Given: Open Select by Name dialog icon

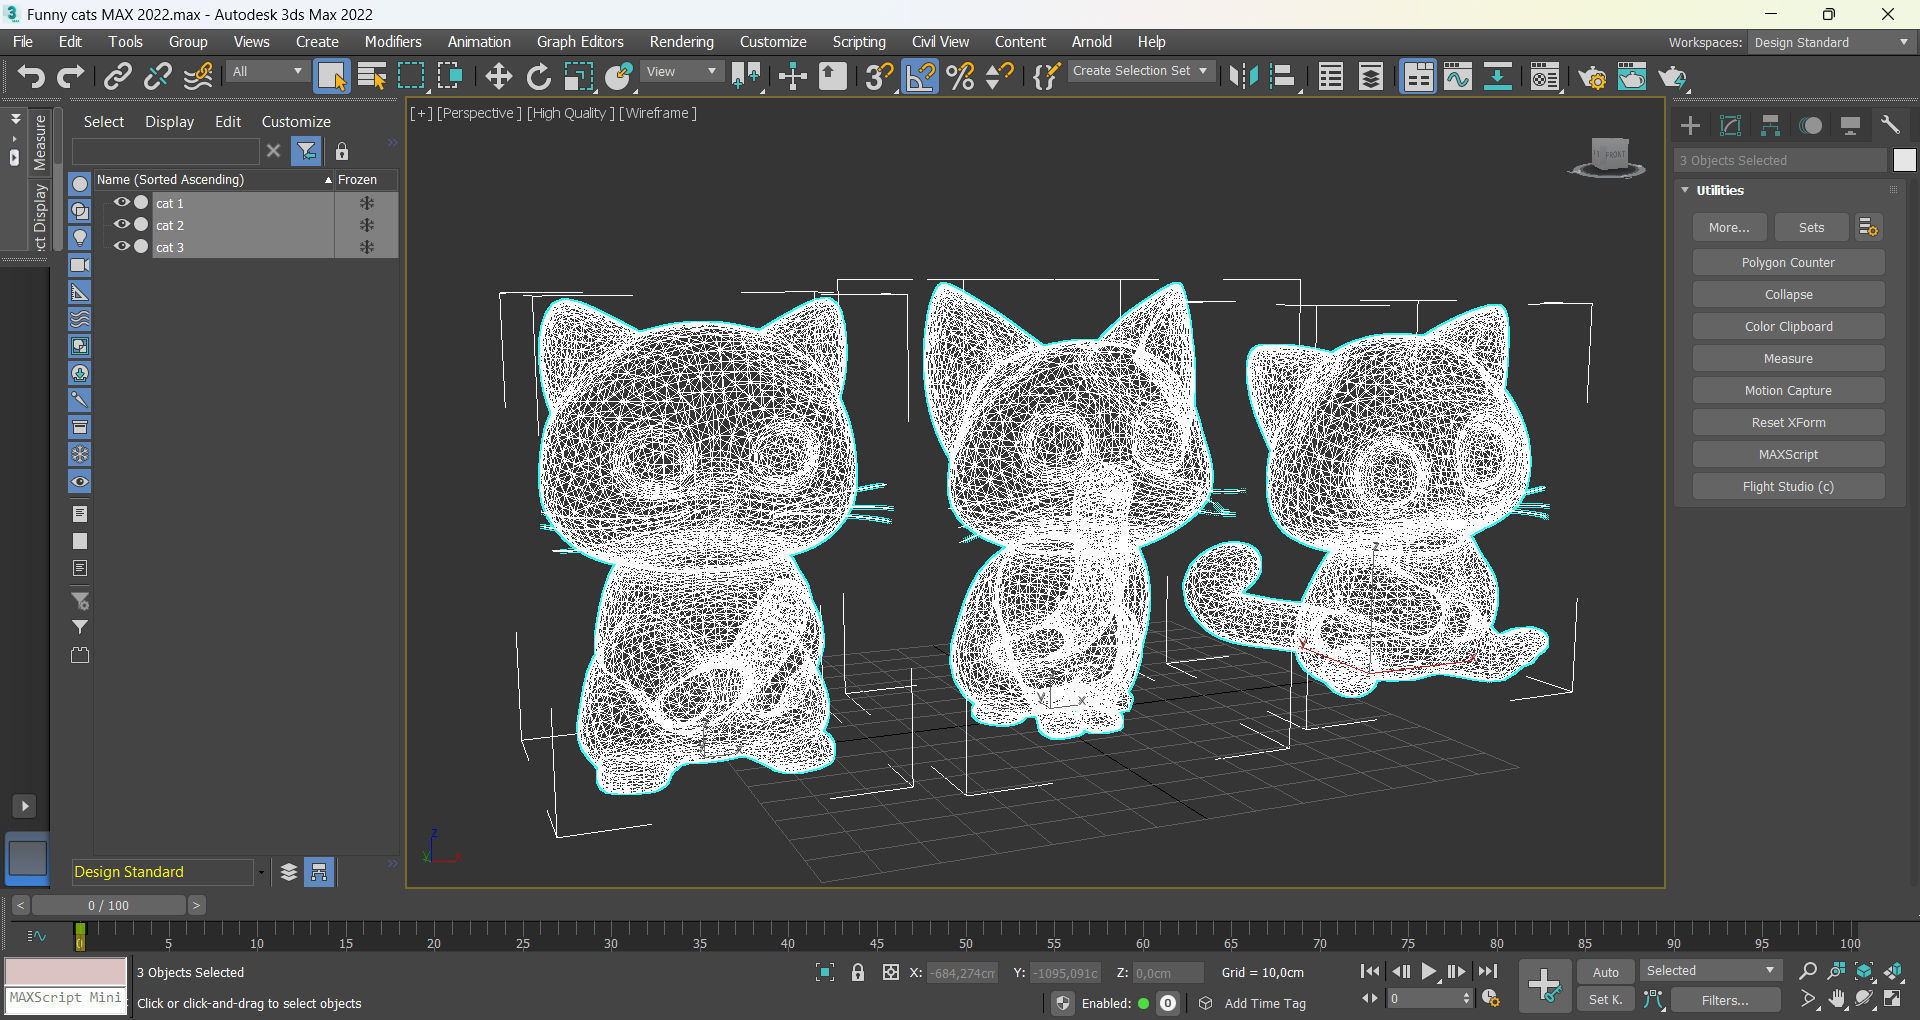Looking at the screenshot, I should click(372, 76).
